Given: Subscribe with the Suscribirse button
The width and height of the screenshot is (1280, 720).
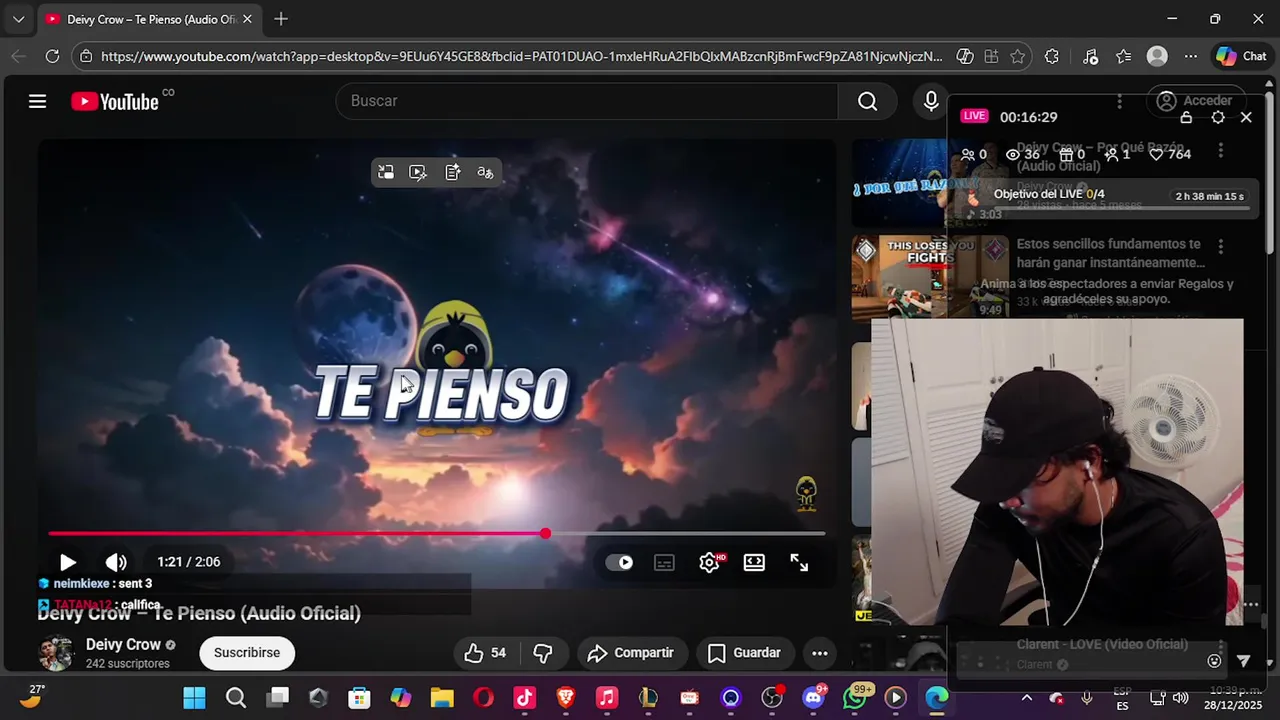Looking at the screenshot, I should 247,652.
